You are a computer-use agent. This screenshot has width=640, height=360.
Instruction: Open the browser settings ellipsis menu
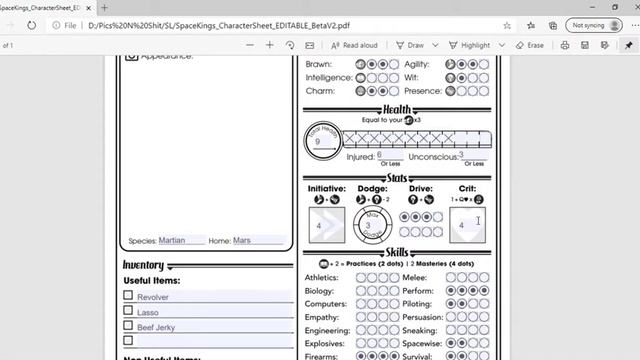click(635, 25)
